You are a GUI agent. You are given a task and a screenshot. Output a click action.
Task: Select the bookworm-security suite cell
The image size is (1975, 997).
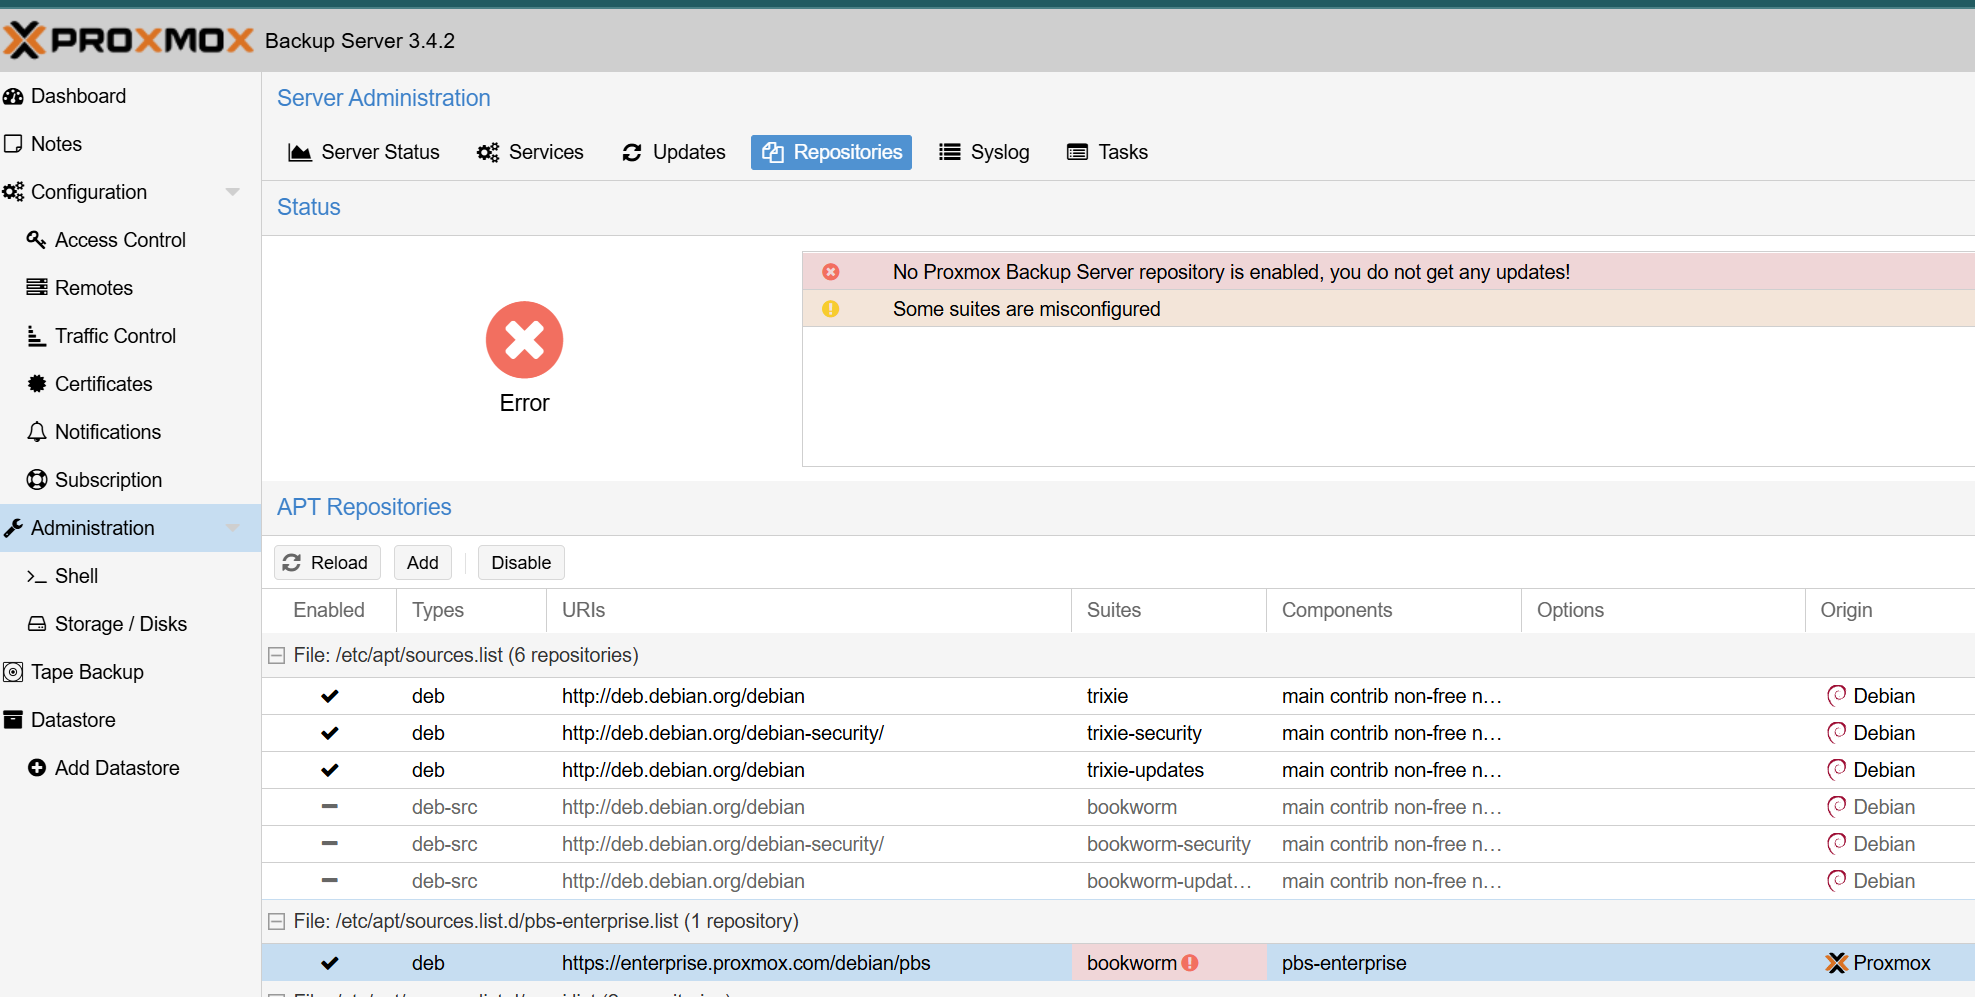(x=1169, y=844)
